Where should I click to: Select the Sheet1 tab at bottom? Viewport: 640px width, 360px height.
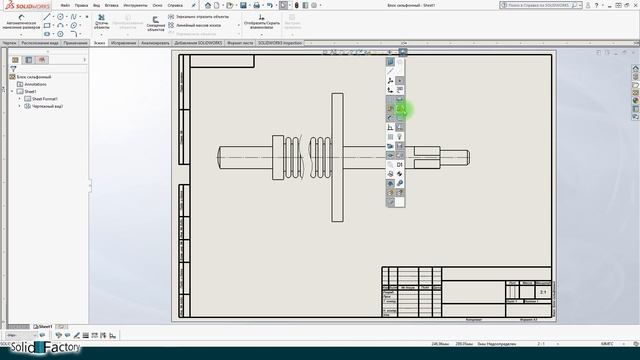pos(43,327)
